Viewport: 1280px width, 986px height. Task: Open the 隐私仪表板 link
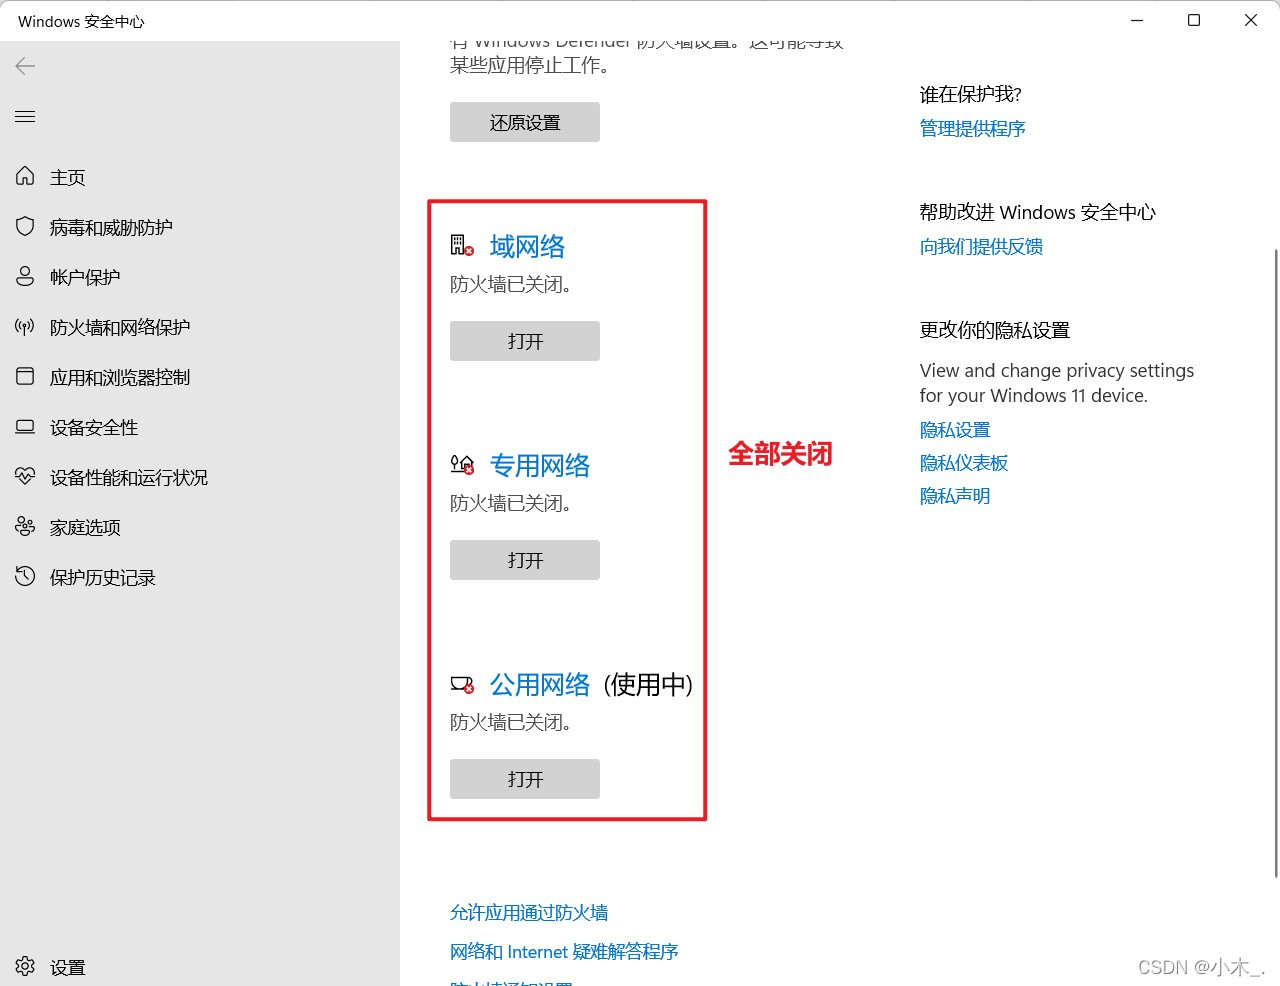(964, 463)
